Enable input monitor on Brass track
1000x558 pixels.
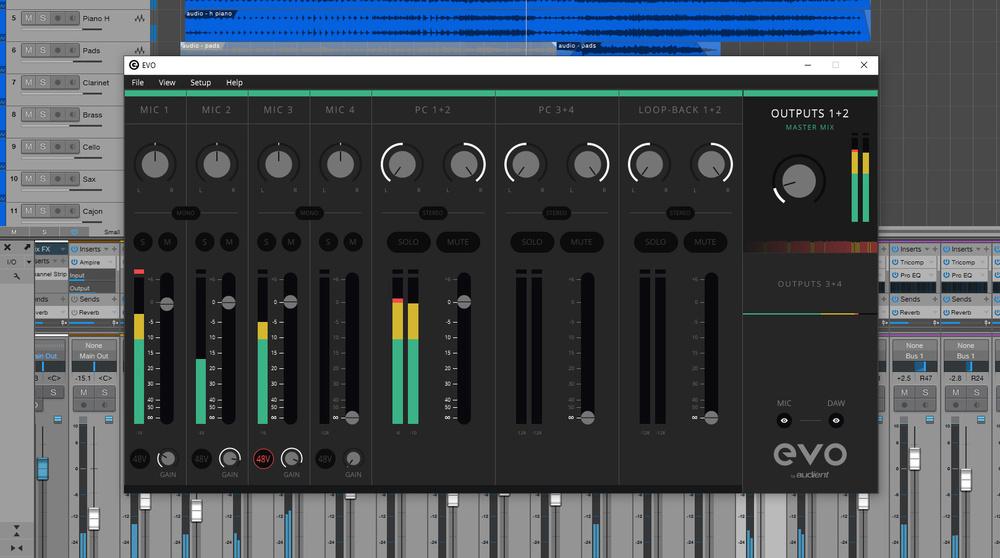73,115
